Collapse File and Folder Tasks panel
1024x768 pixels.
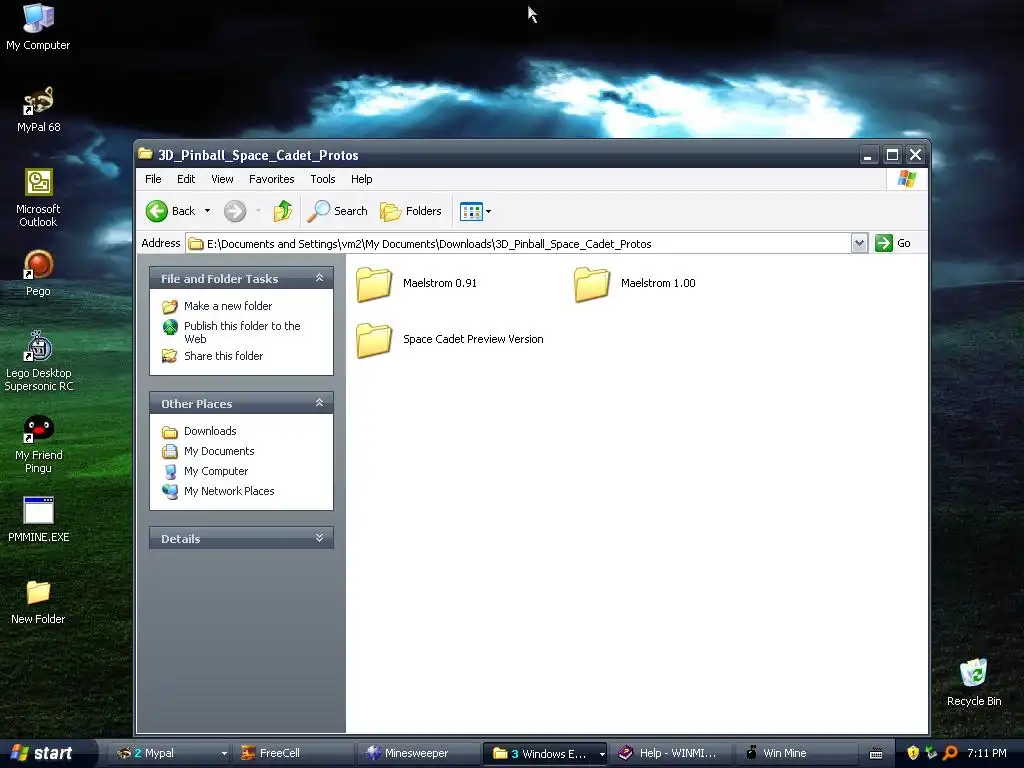pos(319,278)
